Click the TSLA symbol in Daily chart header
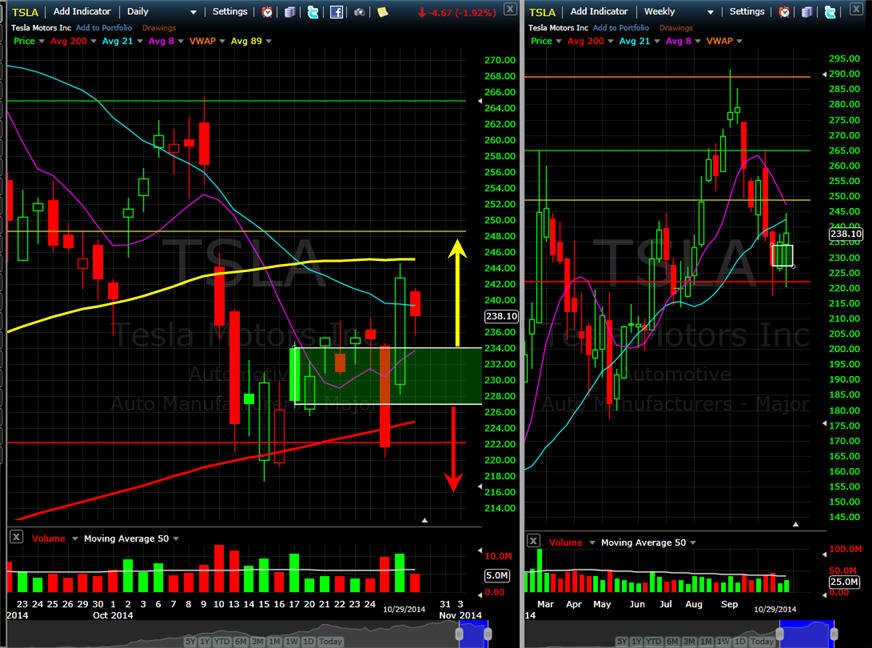The height and width of the screenshot is (648, 872). 25,12
